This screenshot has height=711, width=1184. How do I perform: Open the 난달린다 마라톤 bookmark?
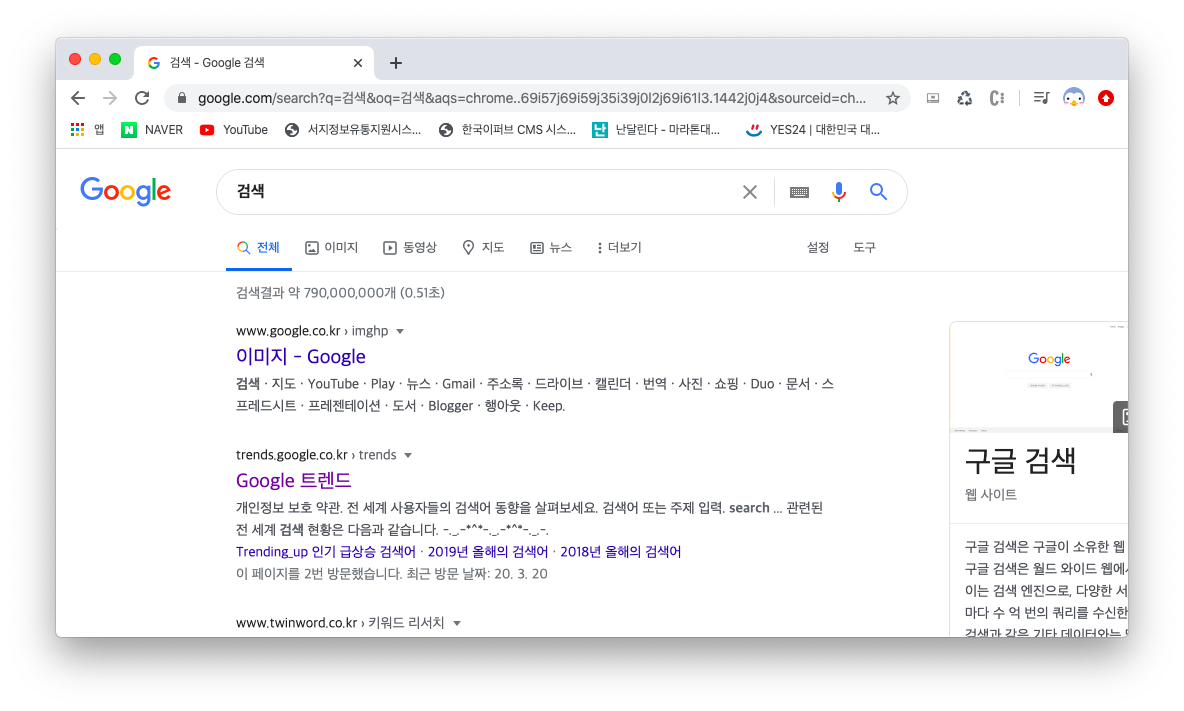[655, 130]
